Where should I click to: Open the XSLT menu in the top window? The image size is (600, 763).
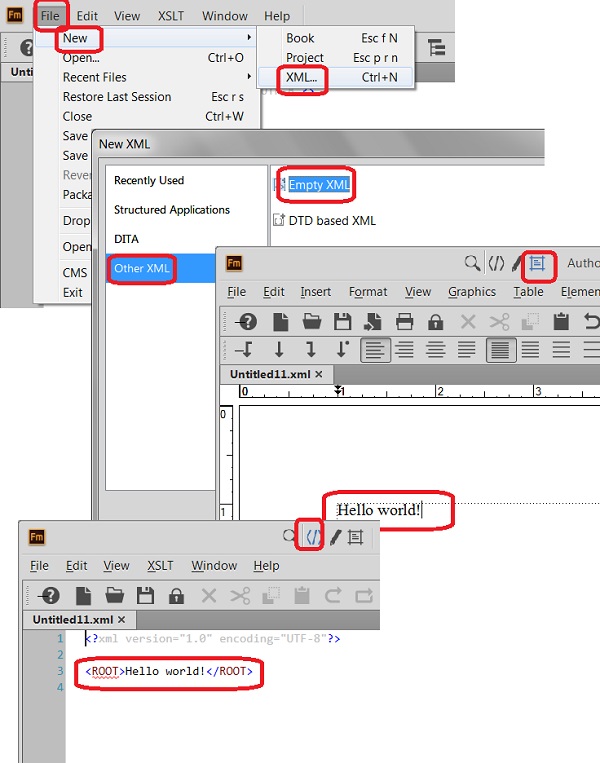[x=171, y=16]
